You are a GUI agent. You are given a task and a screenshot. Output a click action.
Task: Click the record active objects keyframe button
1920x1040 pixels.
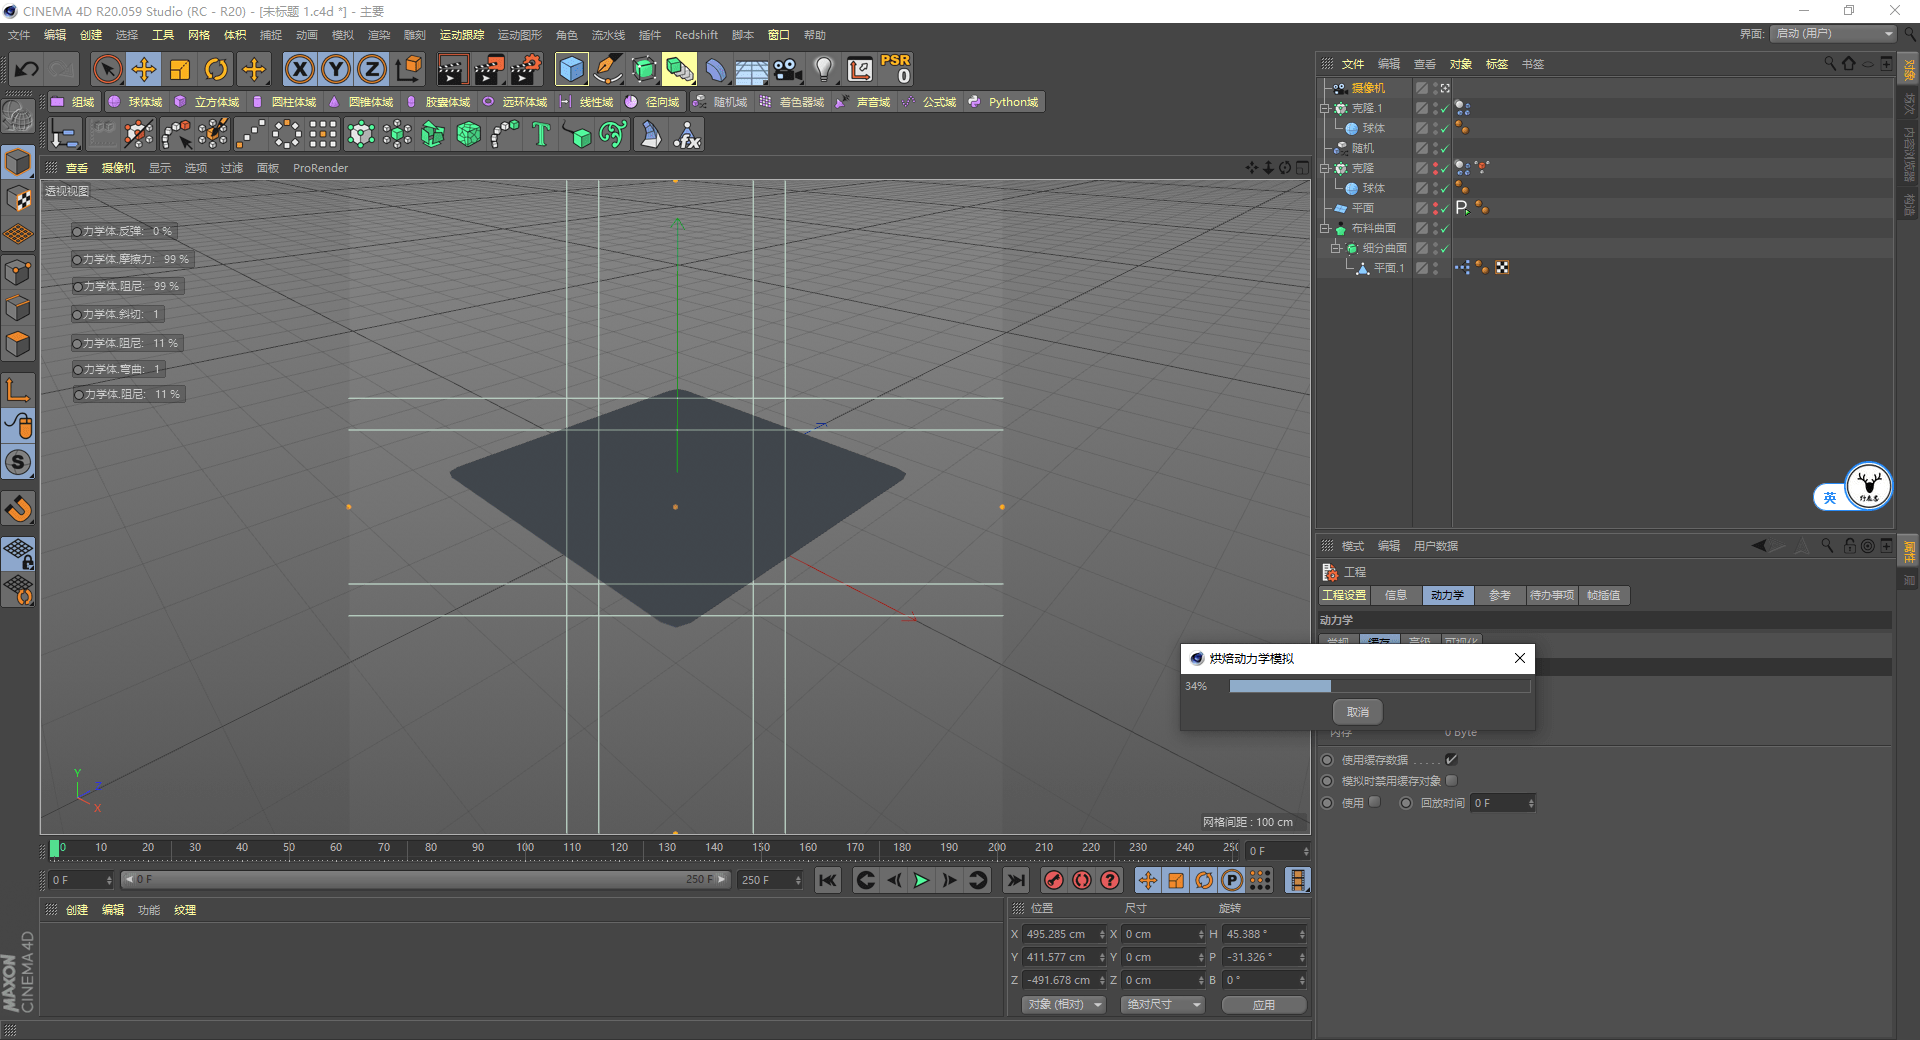tap(1053, 880)
